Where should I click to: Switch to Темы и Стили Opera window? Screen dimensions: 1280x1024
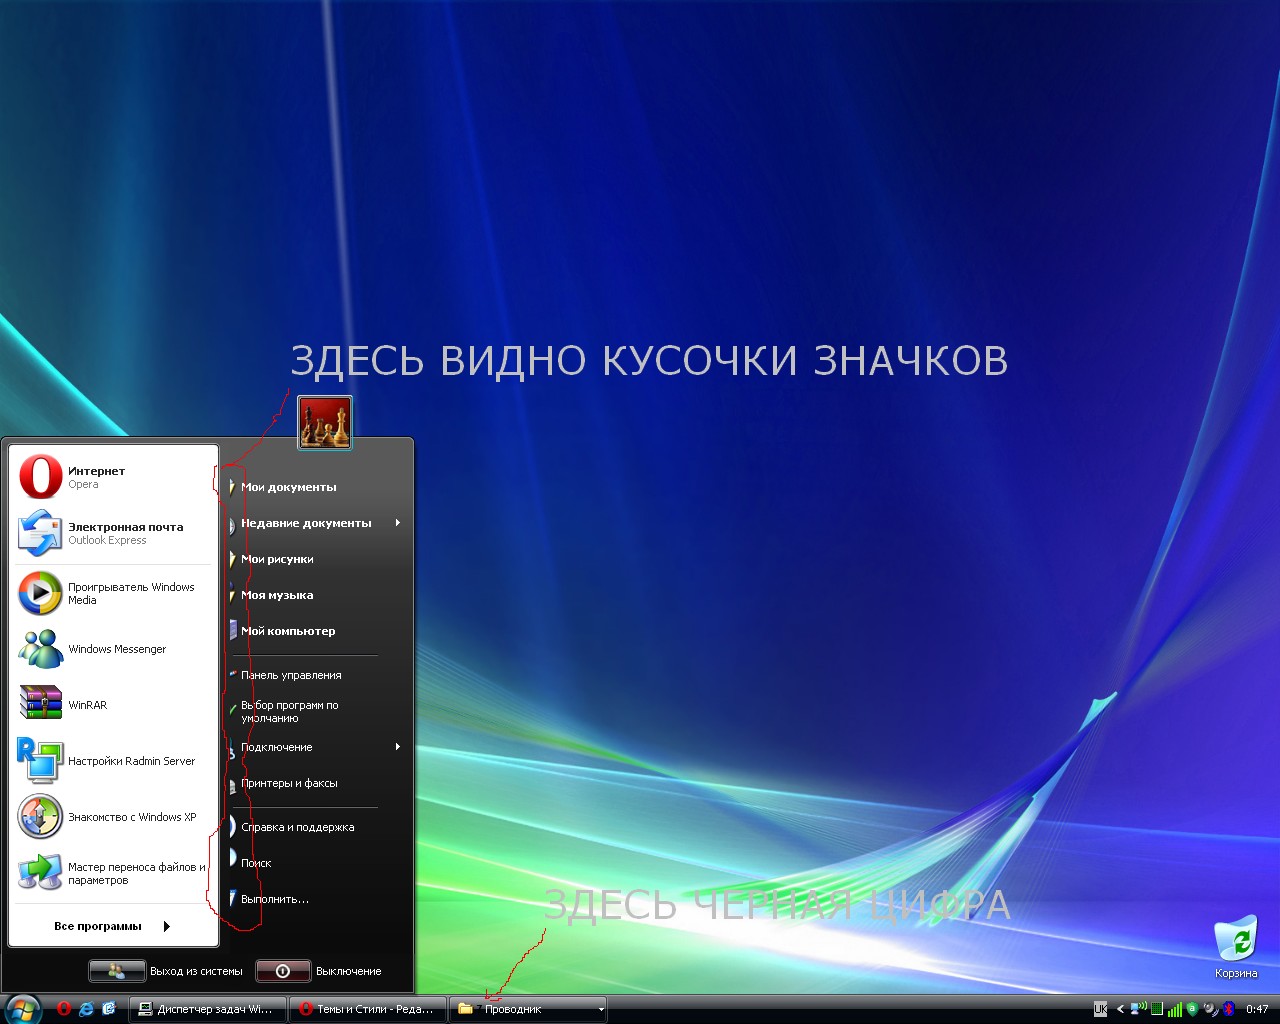coord(367,1009)
